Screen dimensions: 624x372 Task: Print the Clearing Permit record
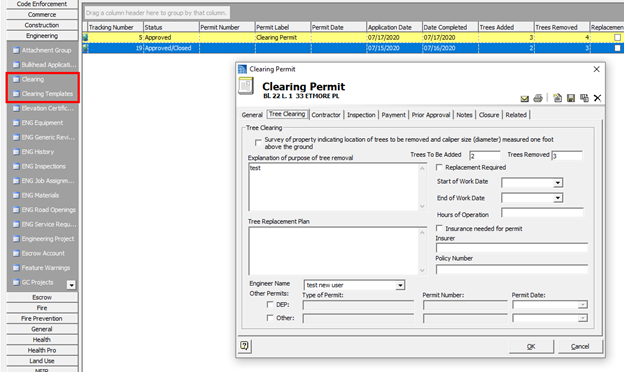click(x=538, y=98)
